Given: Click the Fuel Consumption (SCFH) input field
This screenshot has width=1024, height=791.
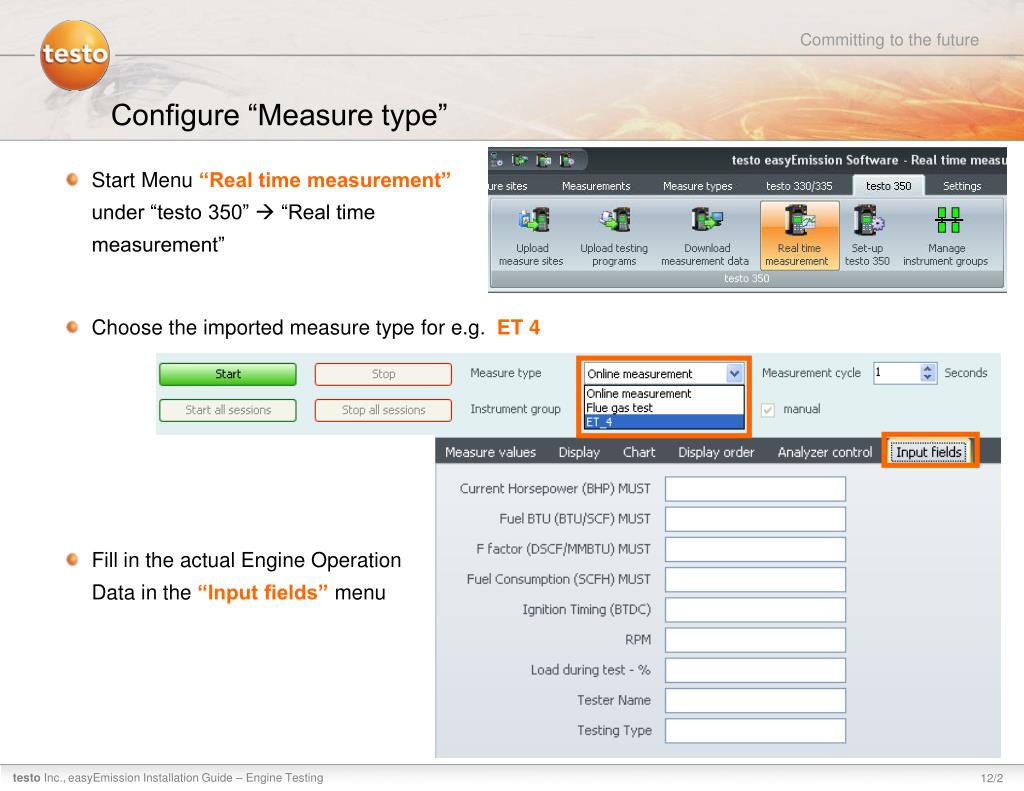Looking at the screenshot, I should [755, 579].
